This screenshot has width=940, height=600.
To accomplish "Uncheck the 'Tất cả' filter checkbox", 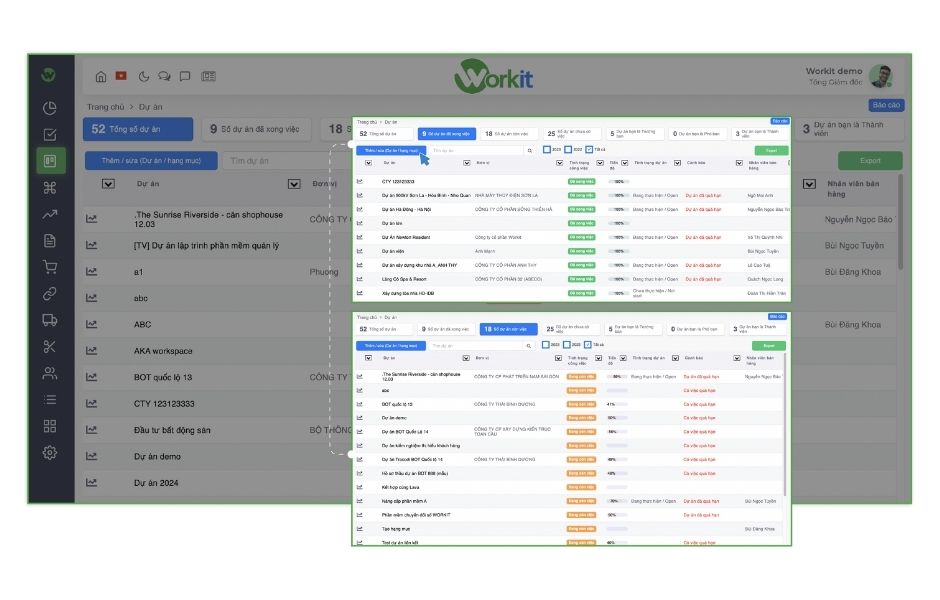I will pos(587,151).
